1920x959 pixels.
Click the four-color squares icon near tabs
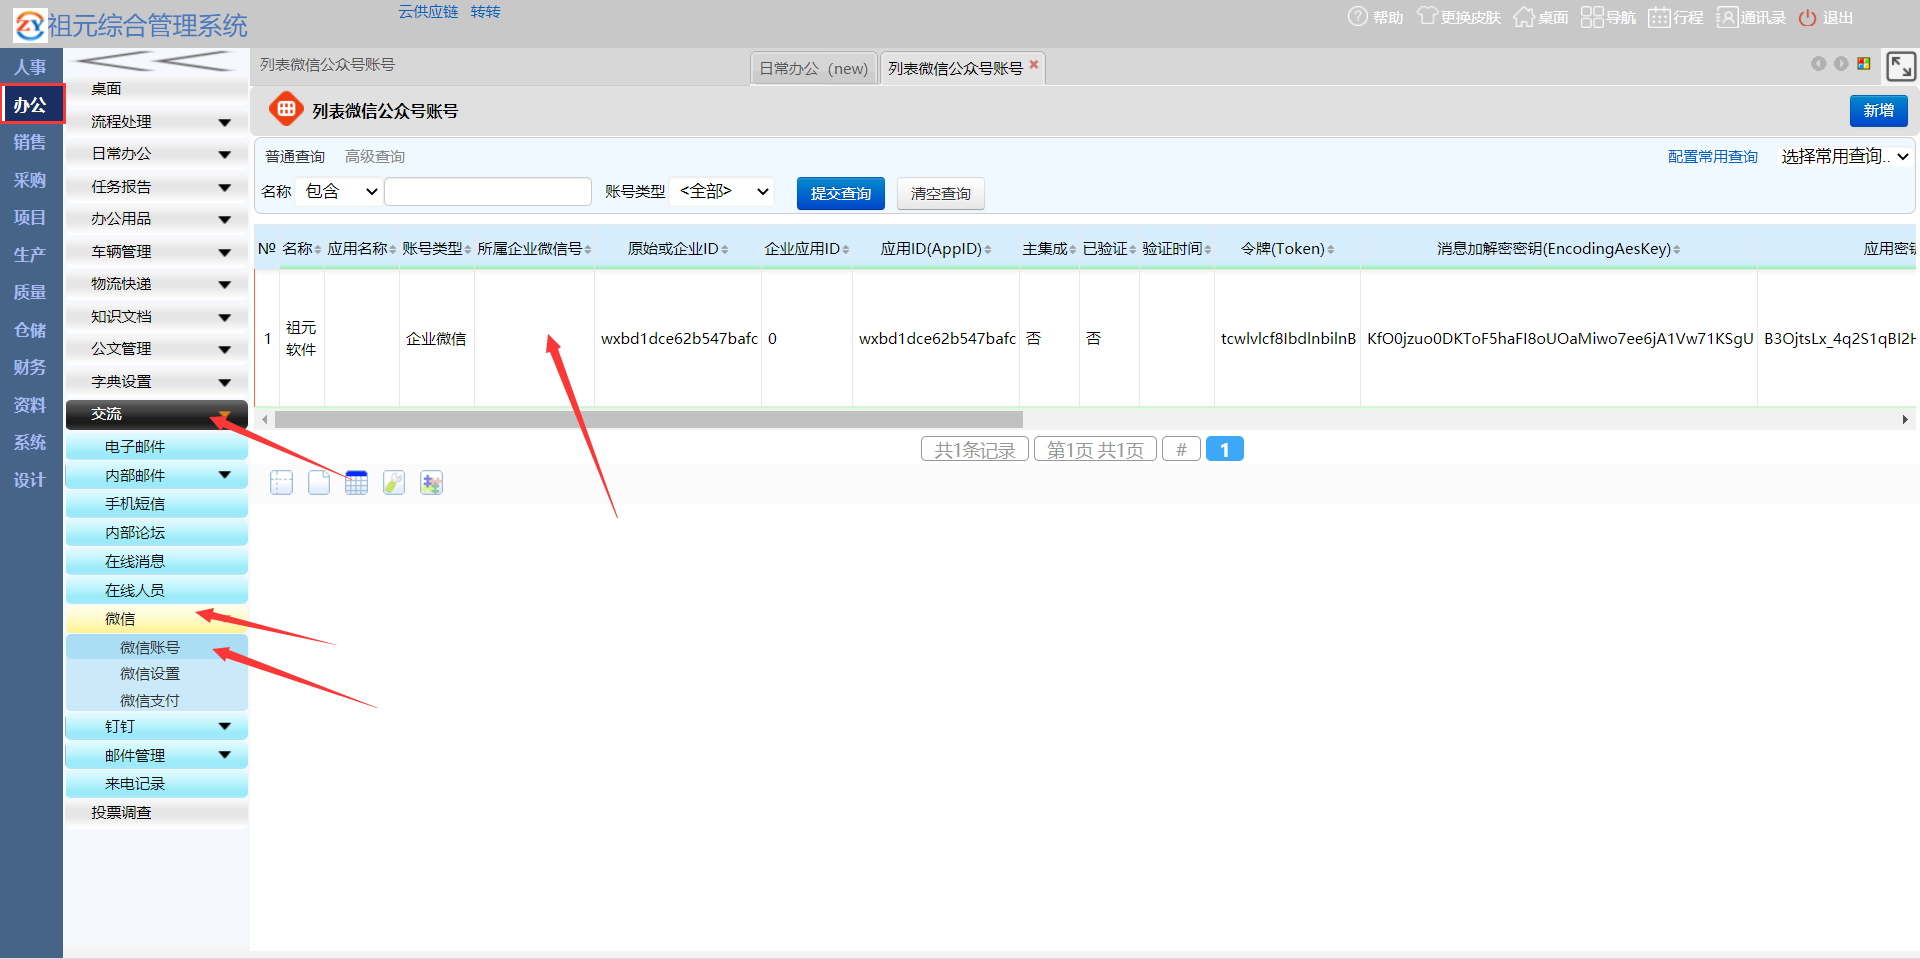[x=1864, y=64]
